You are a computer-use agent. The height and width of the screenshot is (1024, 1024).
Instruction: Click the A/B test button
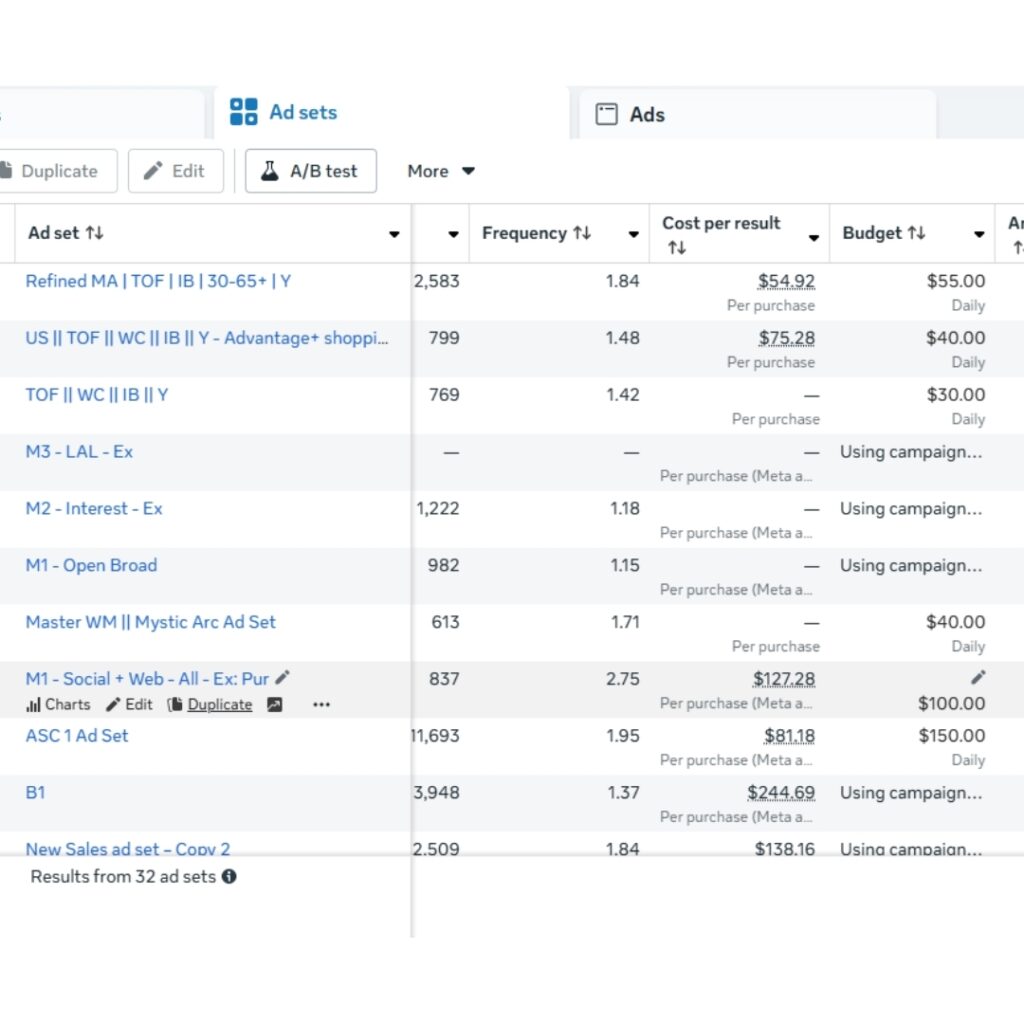310,171
